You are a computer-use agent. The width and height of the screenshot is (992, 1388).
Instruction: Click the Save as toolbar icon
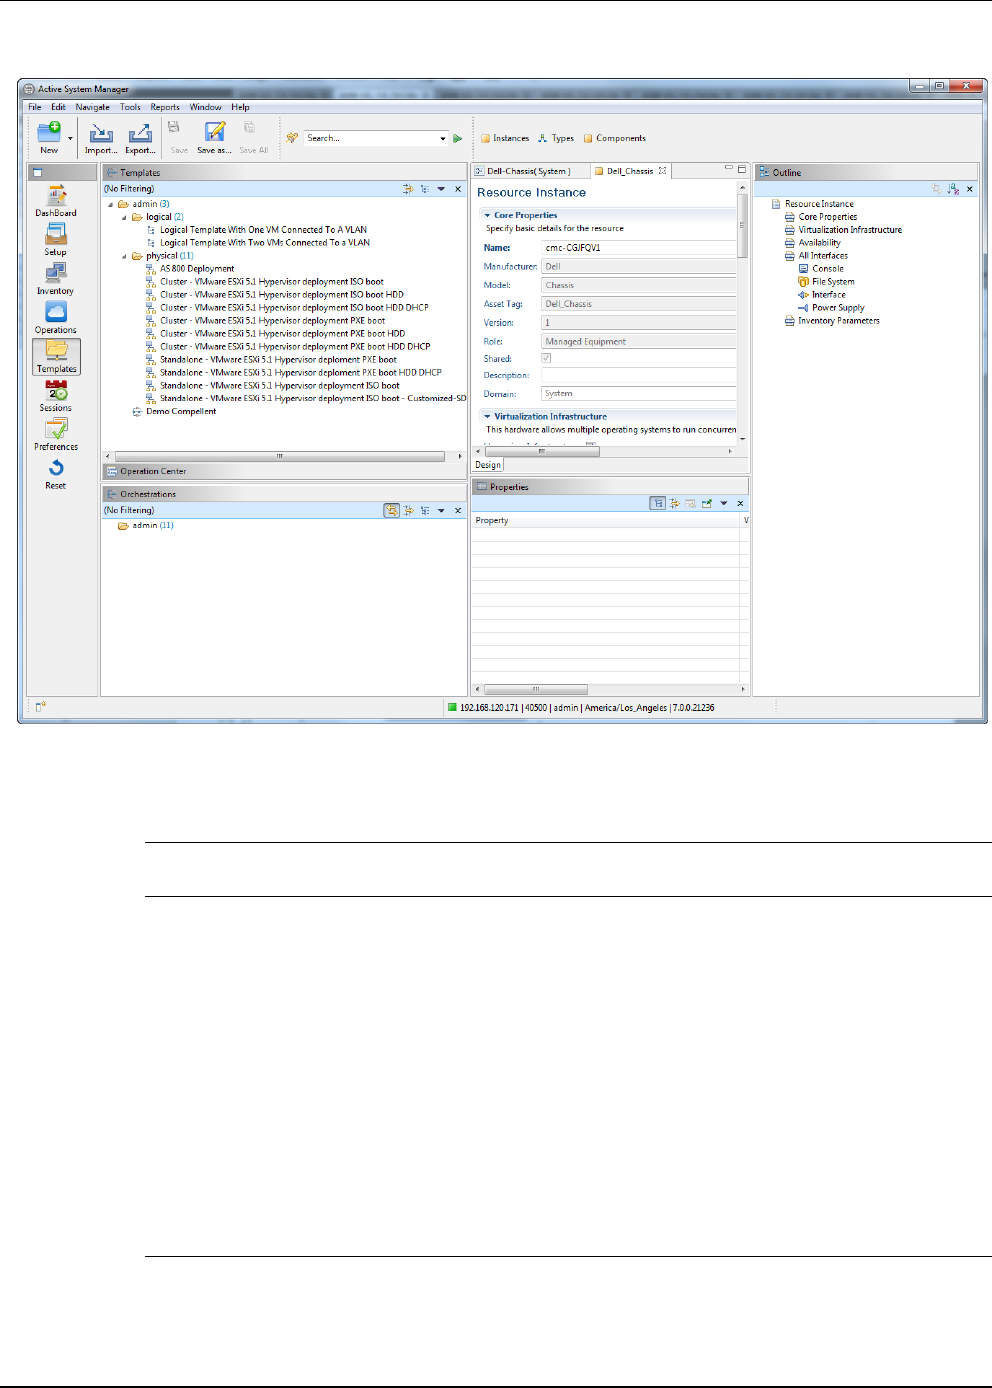tap(214, 132)
